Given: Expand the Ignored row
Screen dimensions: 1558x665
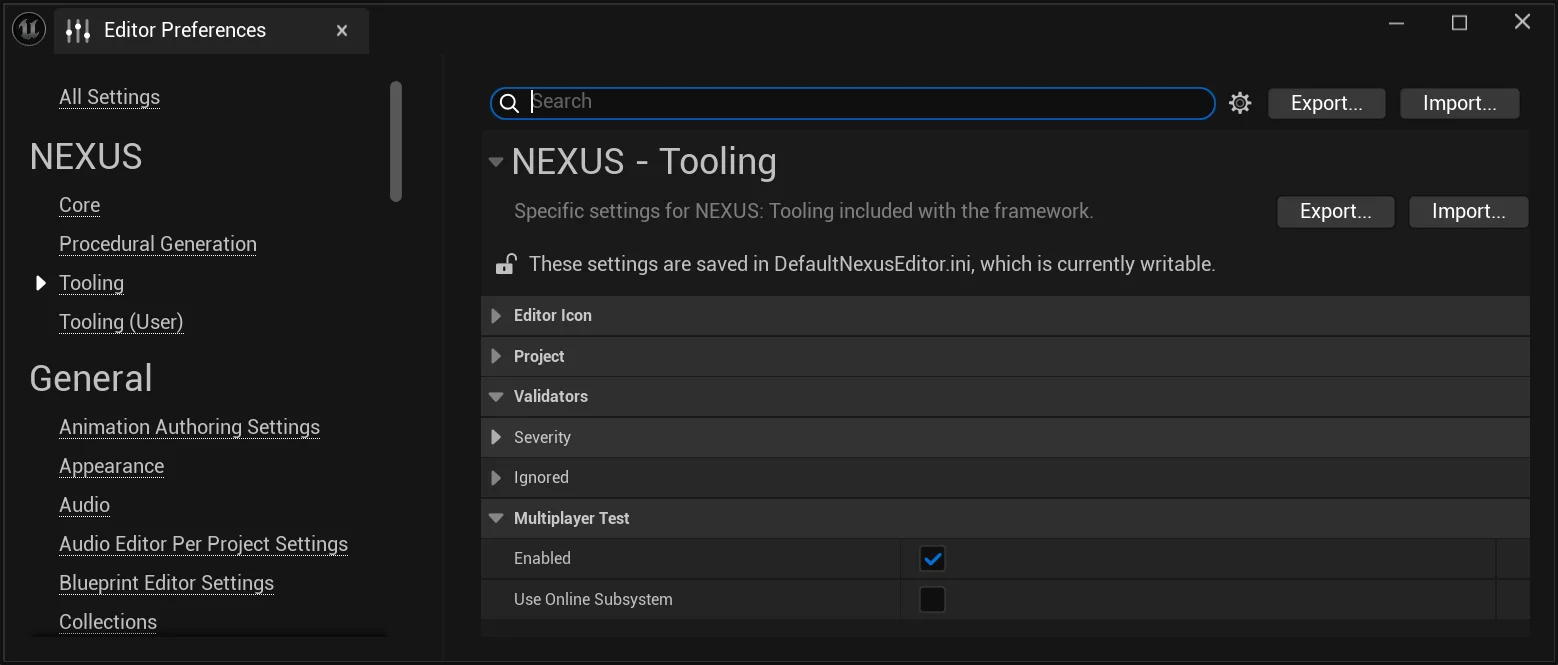Looking at the screenshot, I should [496, 478].
